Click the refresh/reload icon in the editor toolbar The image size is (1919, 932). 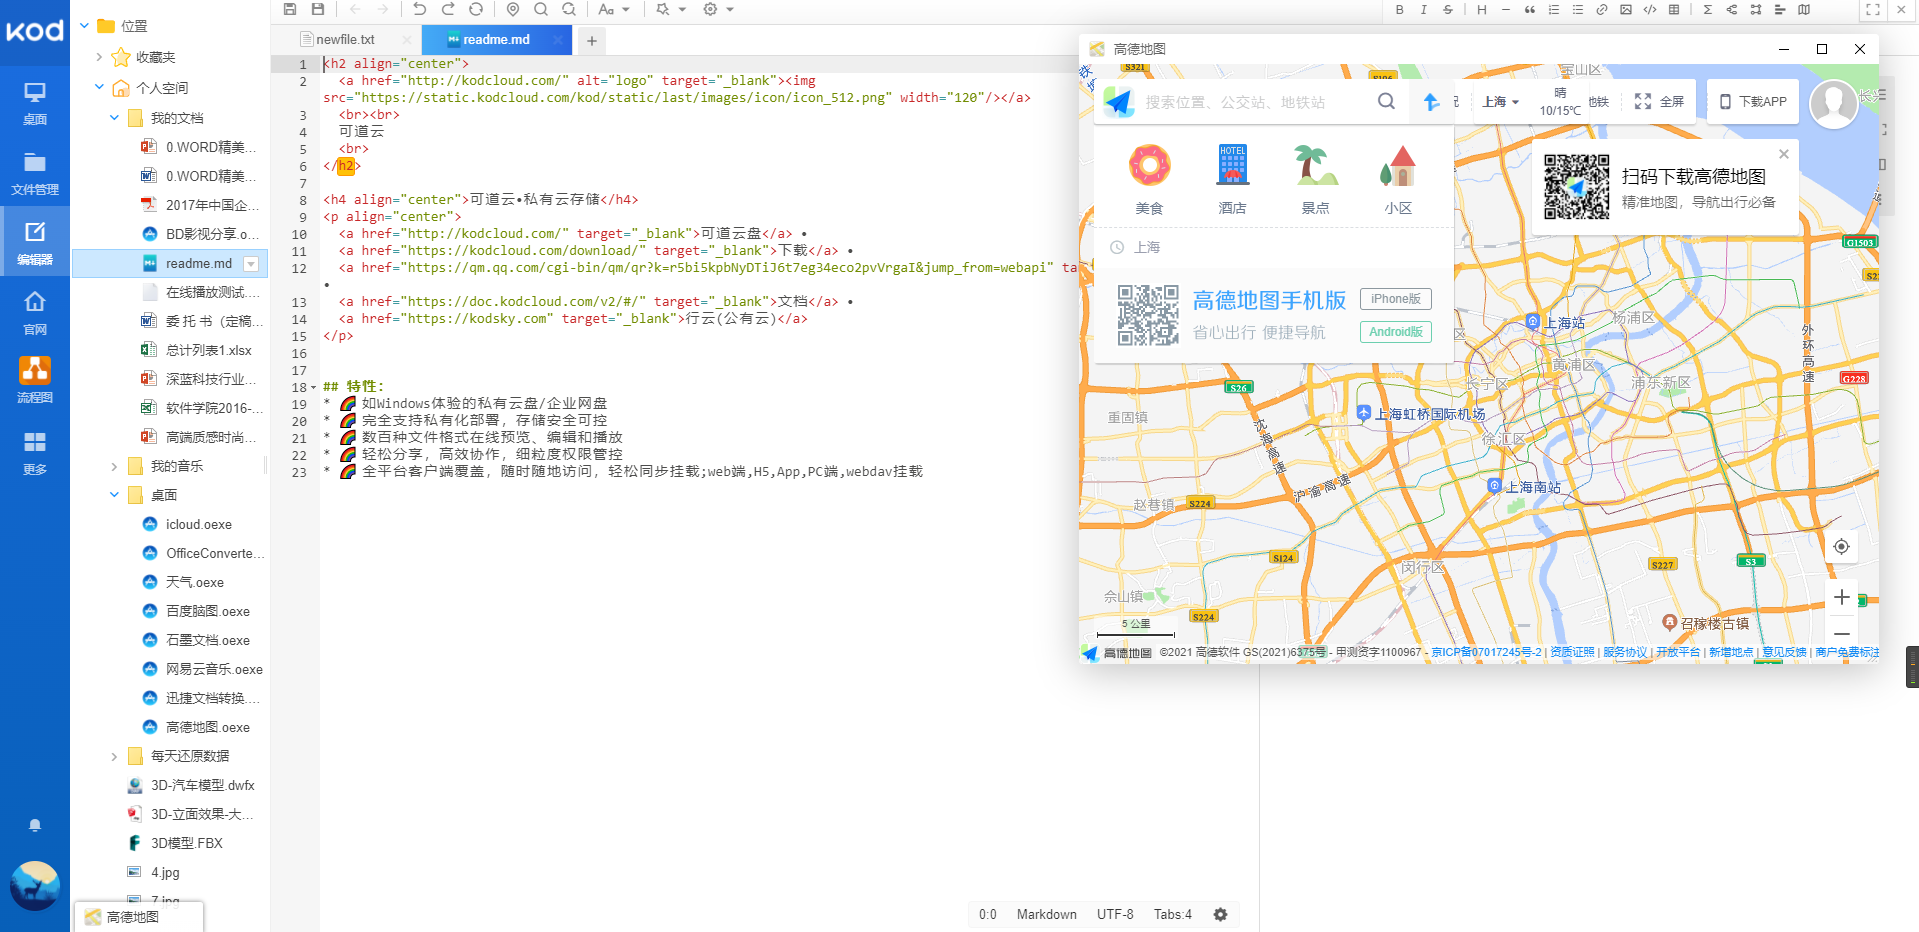pyautogui.click(x=476, y=9)
